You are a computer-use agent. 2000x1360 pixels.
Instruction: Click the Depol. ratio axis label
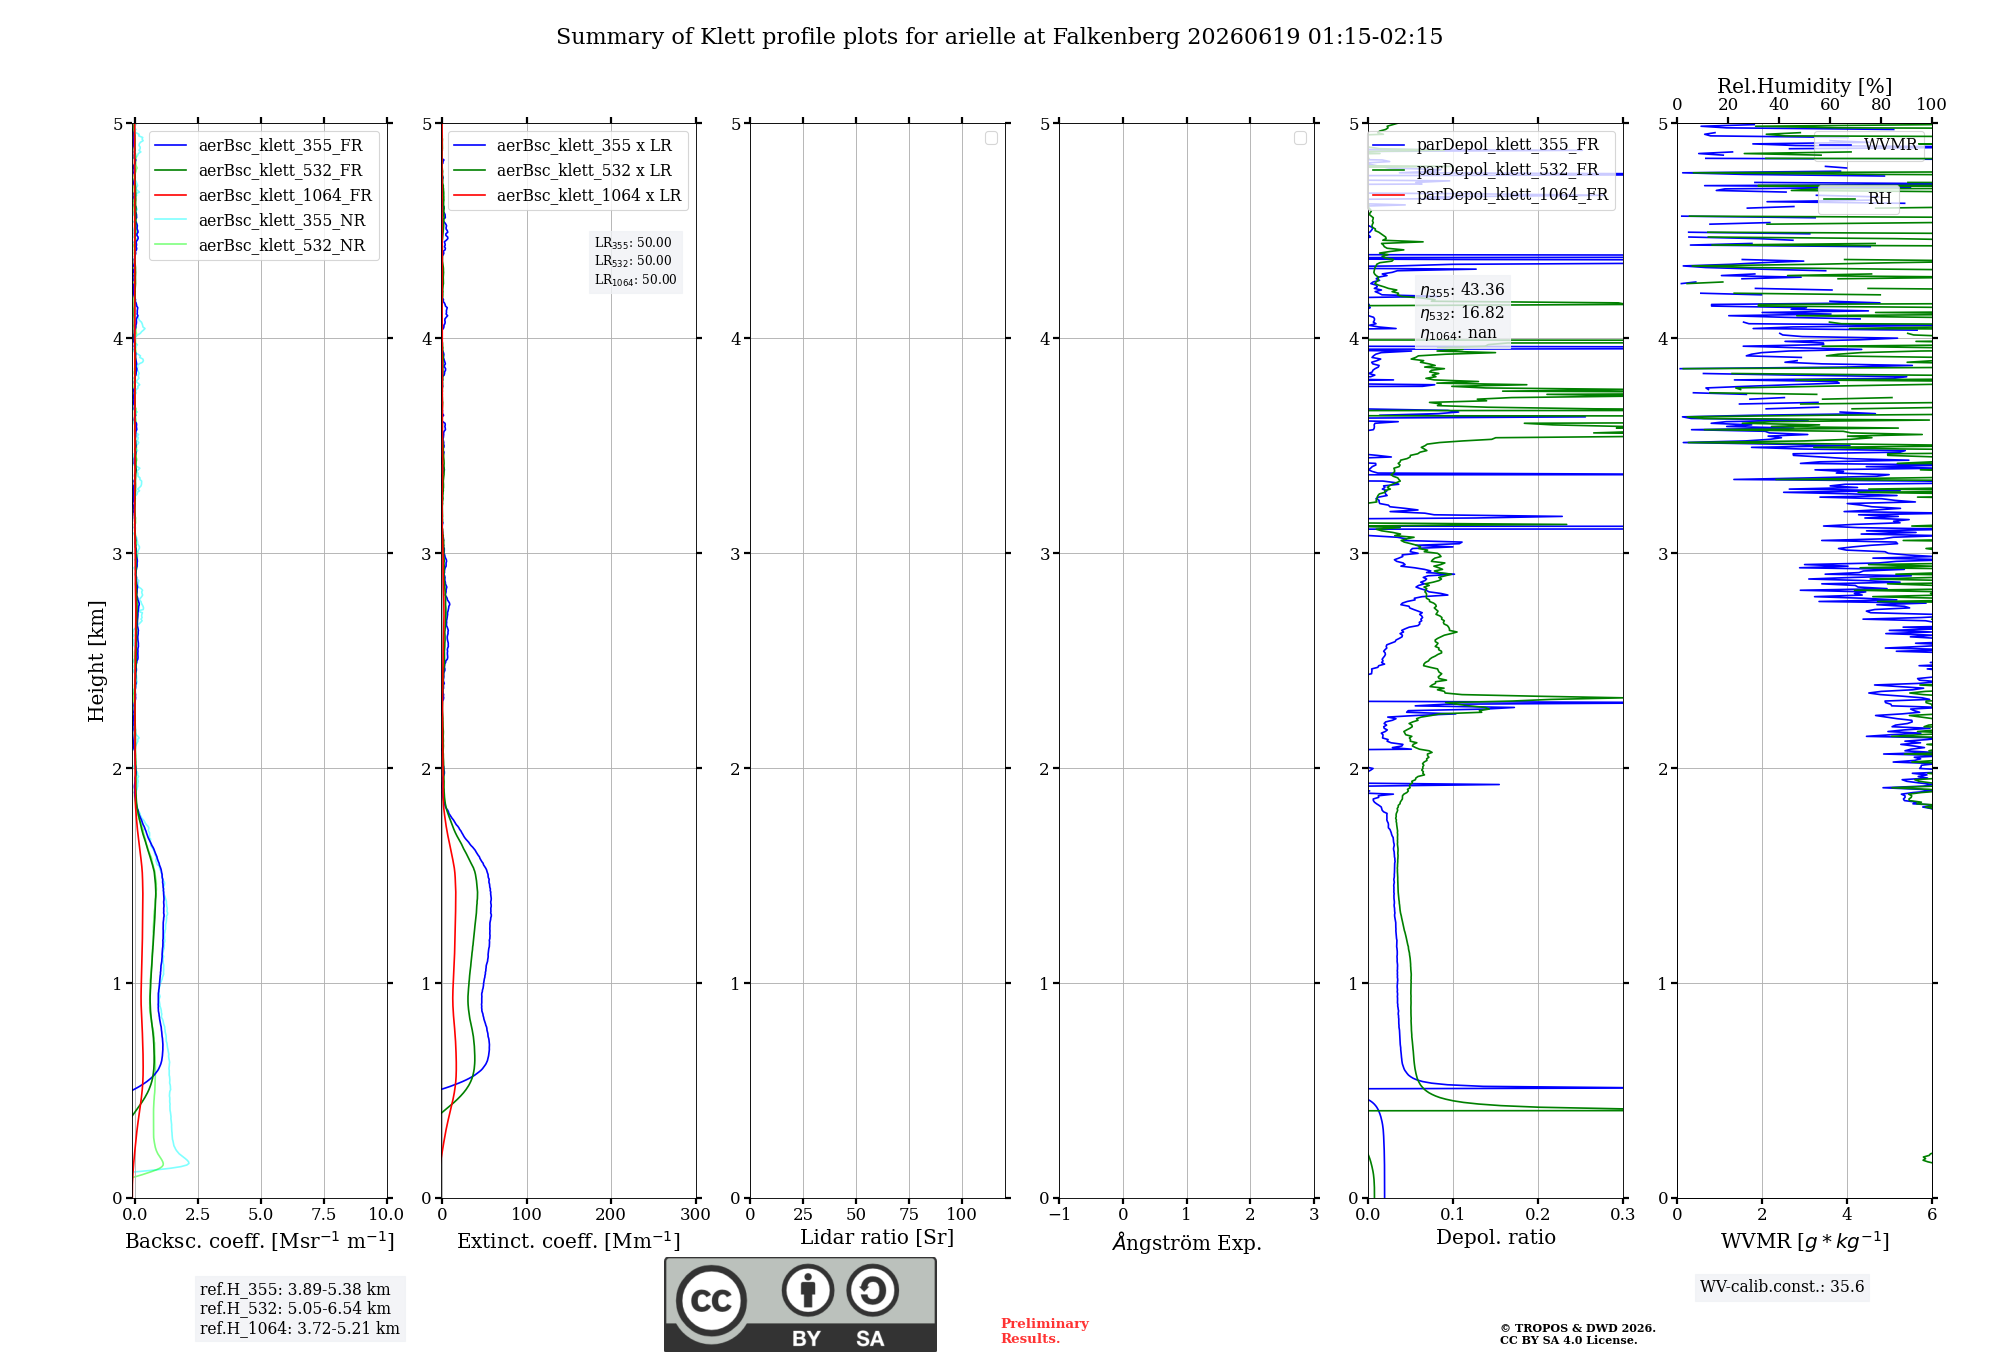1496,1238
